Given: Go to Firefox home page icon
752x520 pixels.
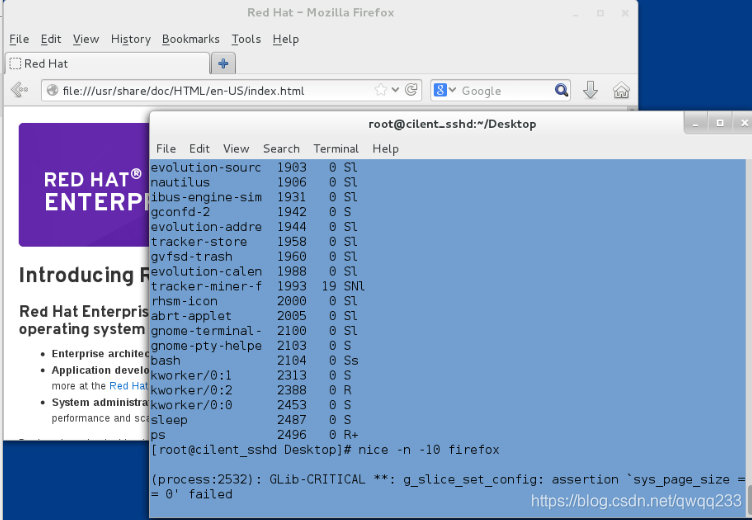Looking at the screenshot, I should (621, 90).
